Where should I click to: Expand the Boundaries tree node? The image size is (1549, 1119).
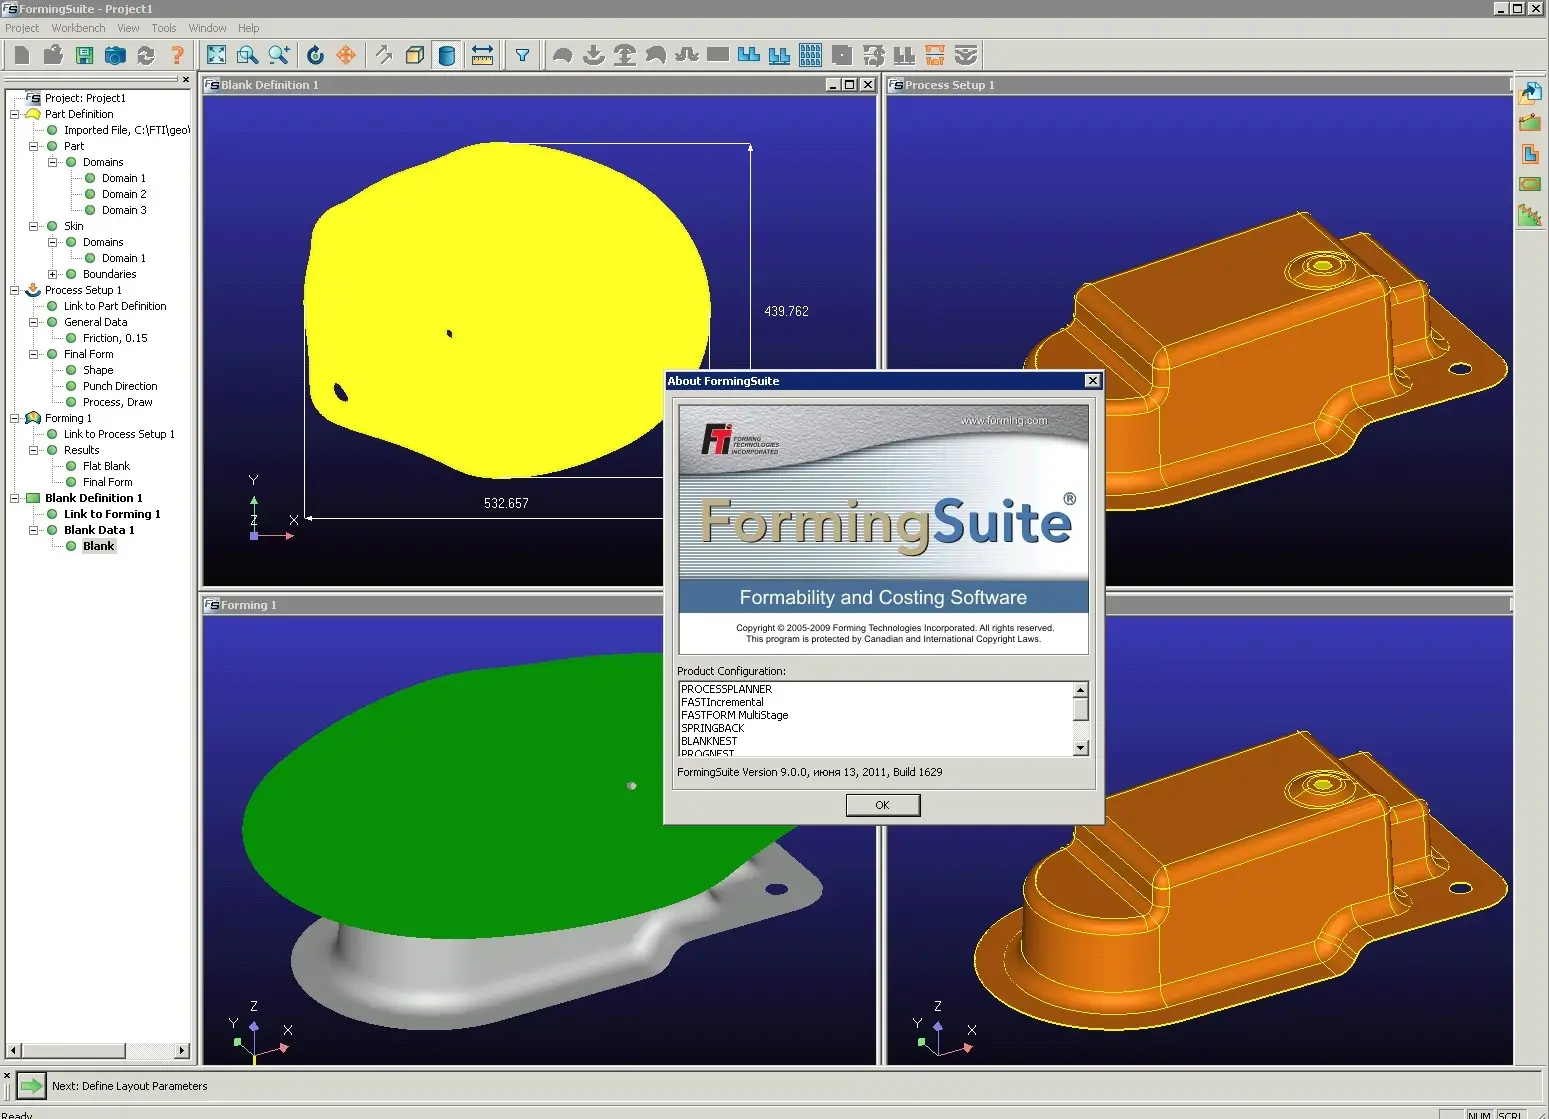[x=52, y=274]
